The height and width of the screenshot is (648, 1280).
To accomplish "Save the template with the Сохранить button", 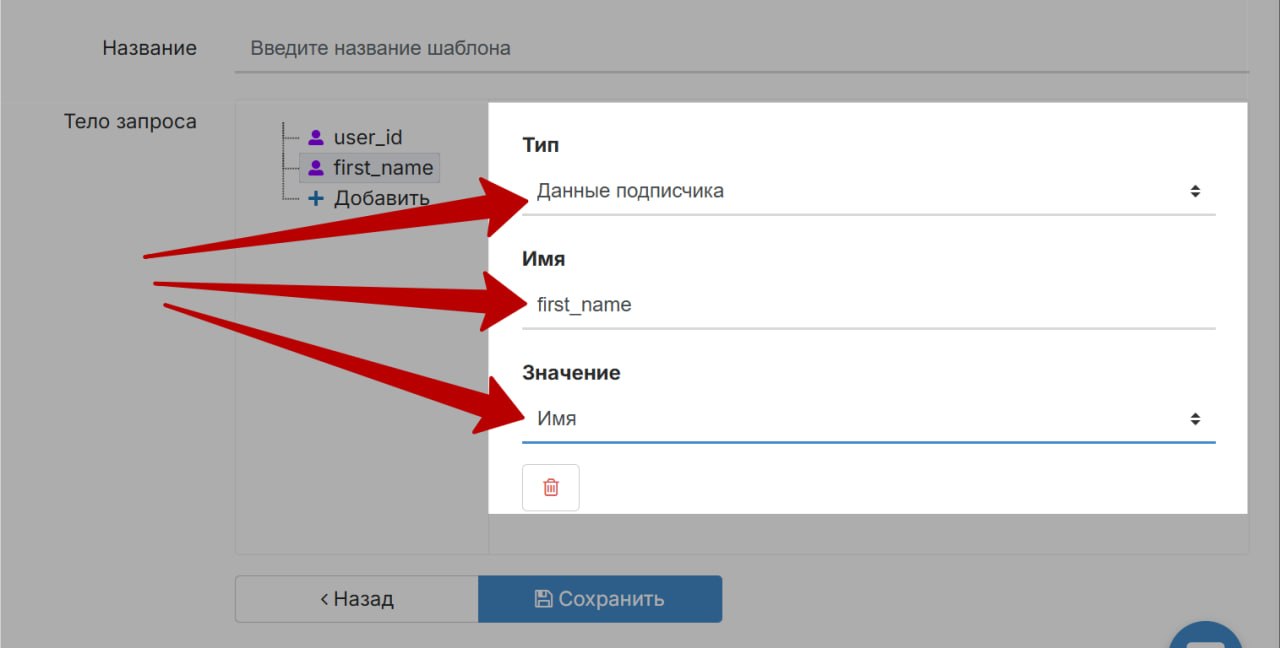I will (600, 599).
